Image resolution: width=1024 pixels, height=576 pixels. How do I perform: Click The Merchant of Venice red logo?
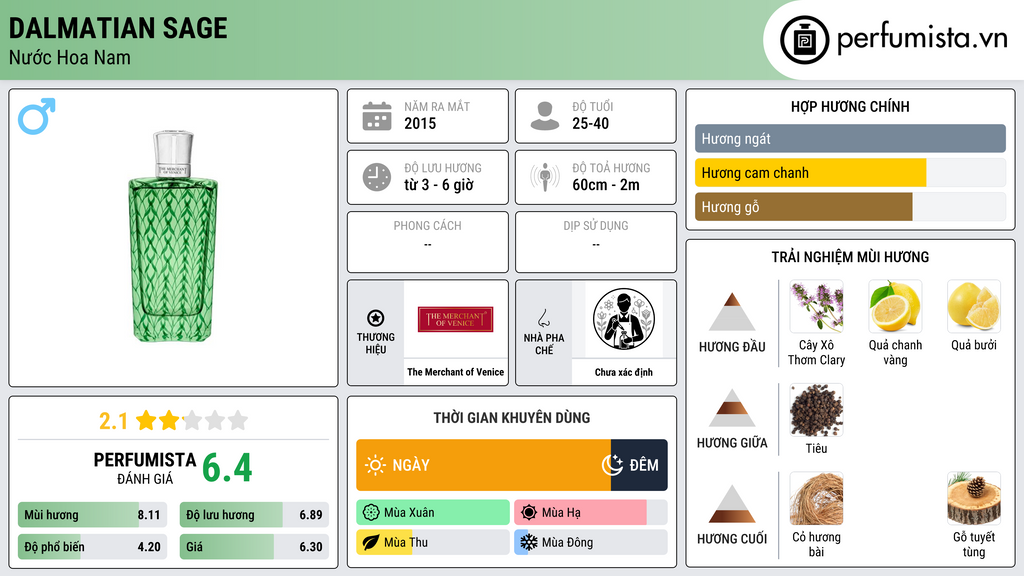click(455, 319)
